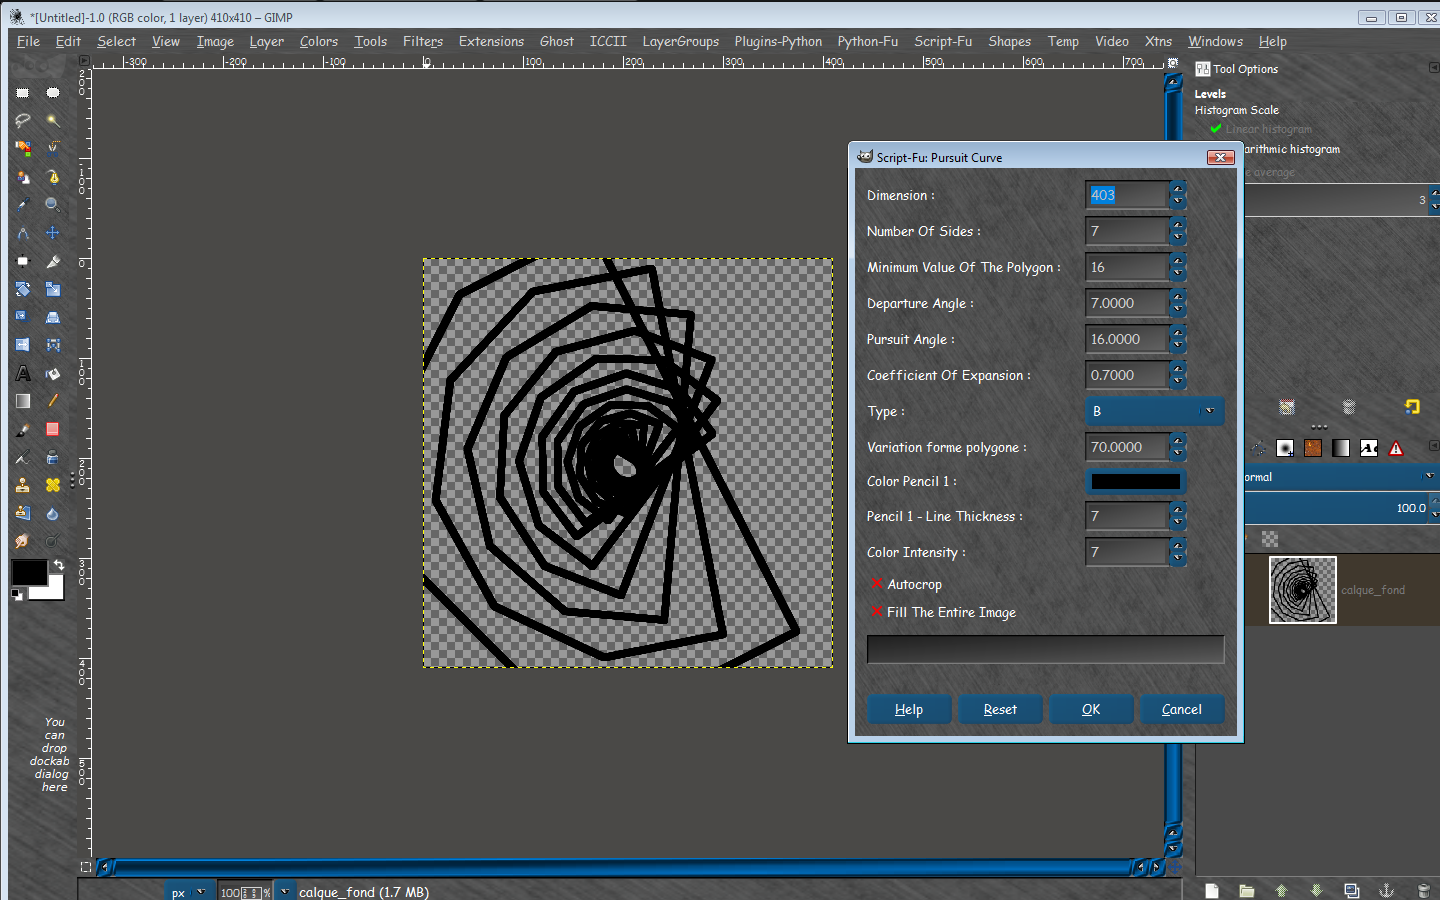Click the Color Pencil 1 black swatch
The height and width of the screenshot is (900, 1440).
(x=1135, y=481)
